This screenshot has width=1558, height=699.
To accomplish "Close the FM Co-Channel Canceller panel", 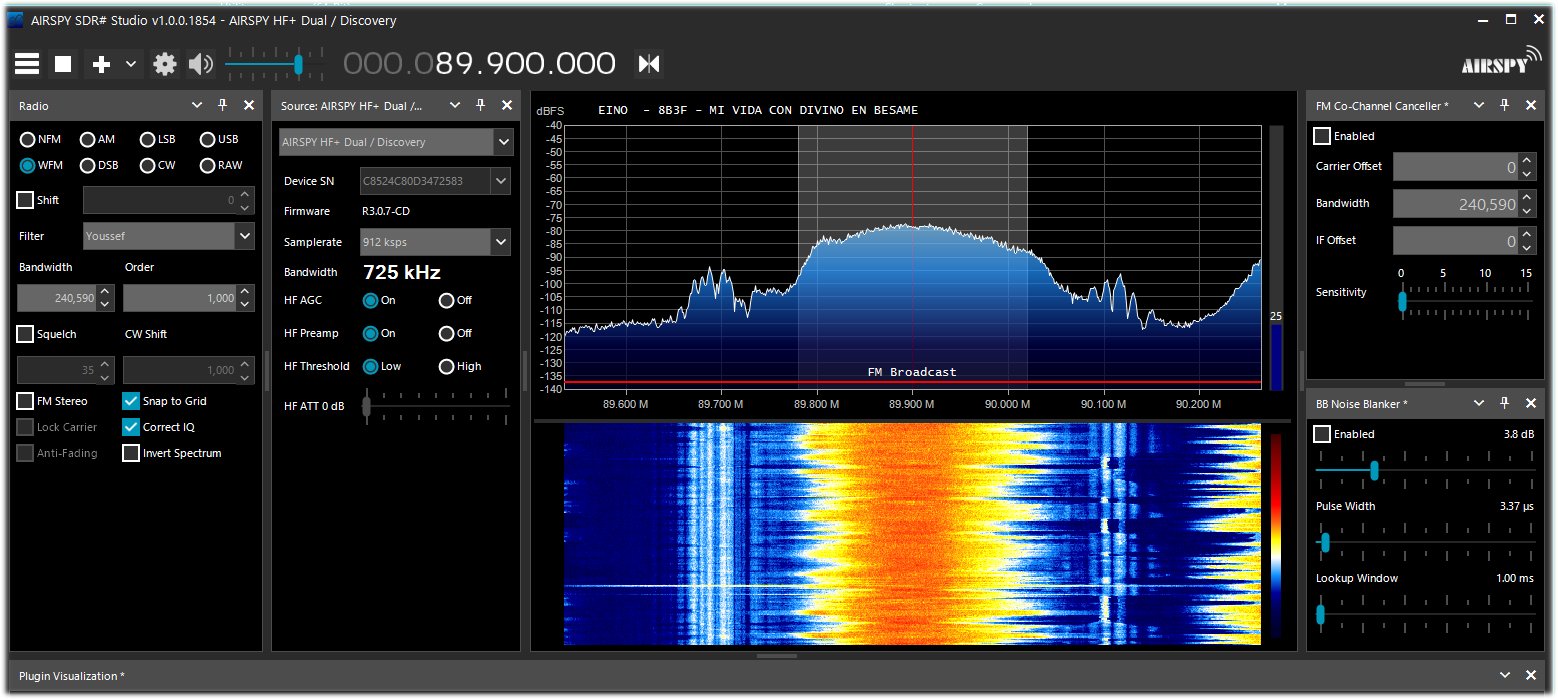I will tap(1530, 105).
